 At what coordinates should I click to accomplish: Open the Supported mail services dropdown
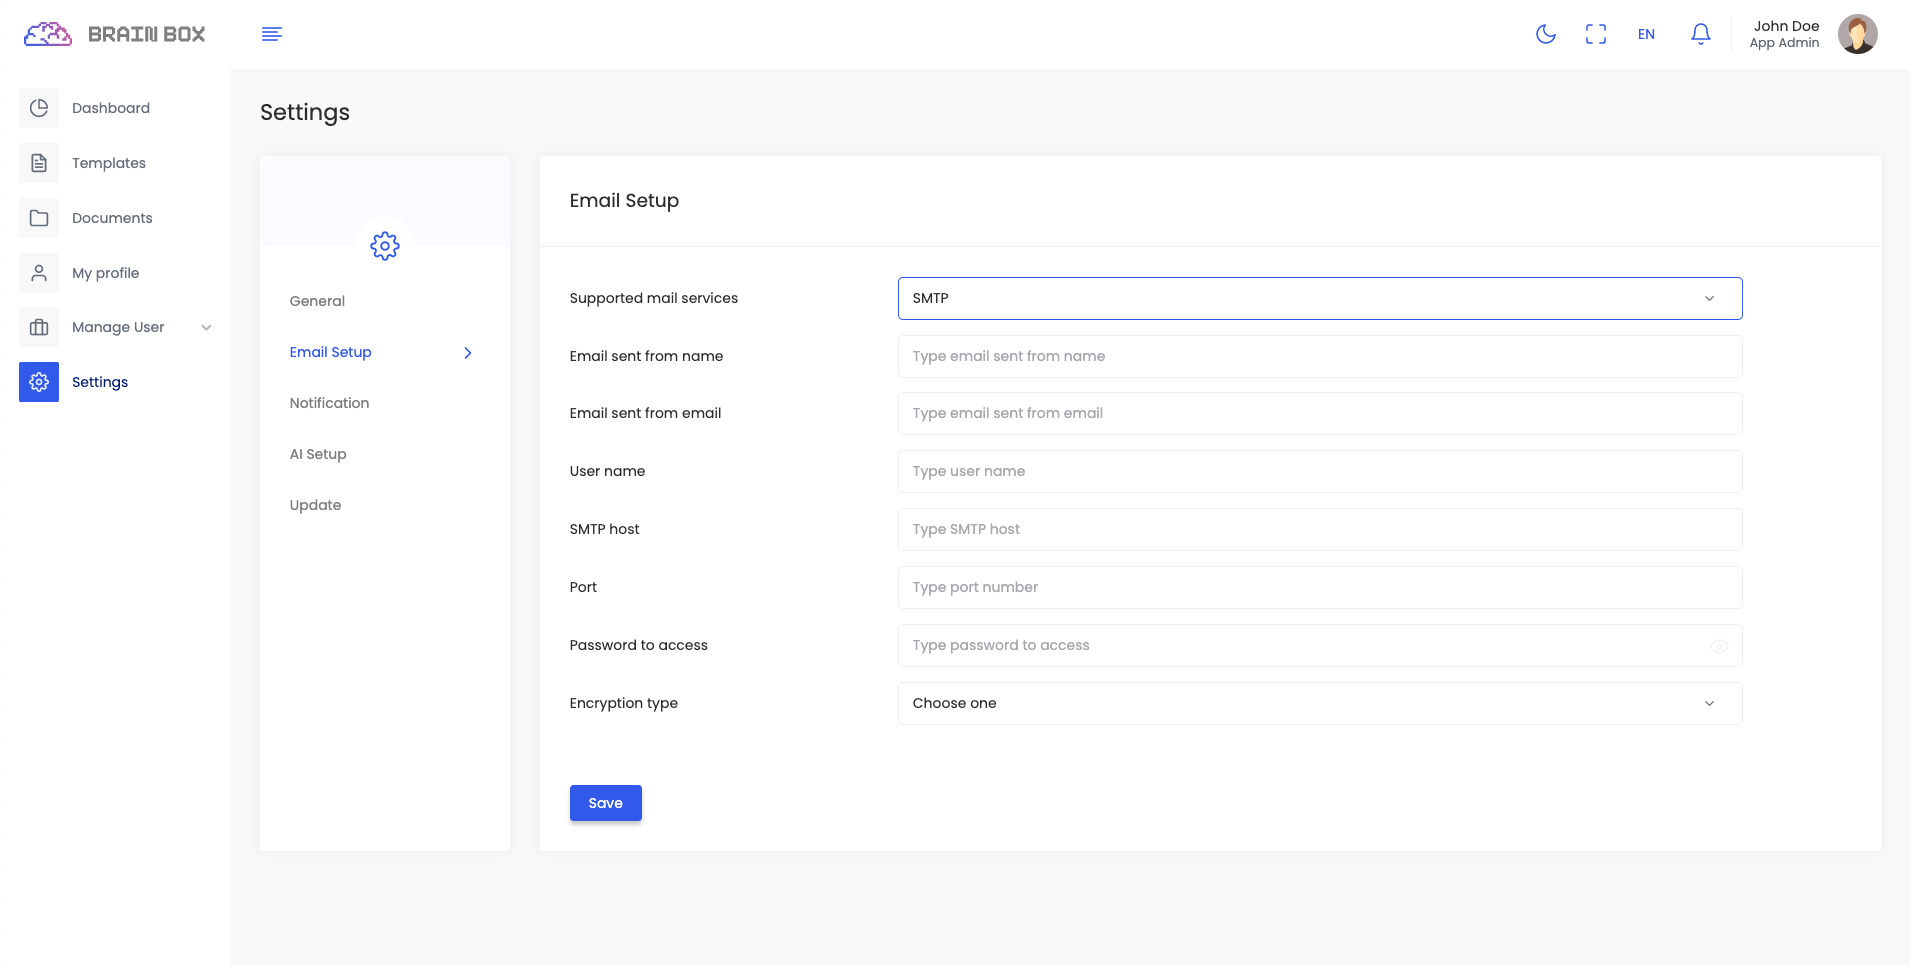[x=1319, y=299]
